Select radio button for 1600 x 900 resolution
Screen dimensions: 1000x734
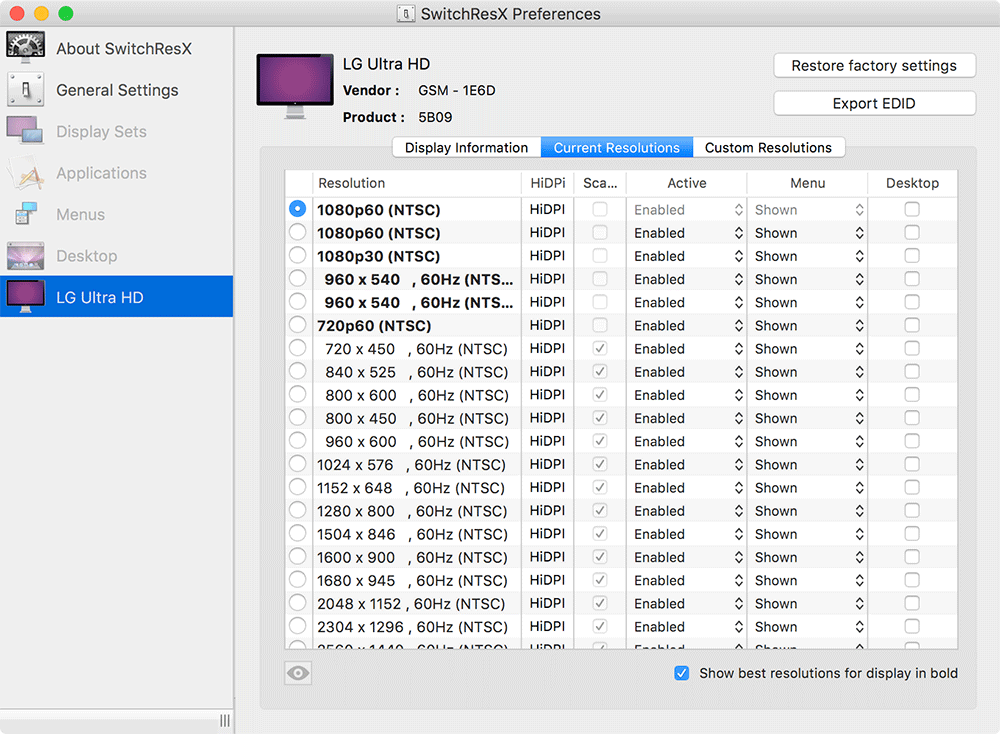[x=297, y=557]
